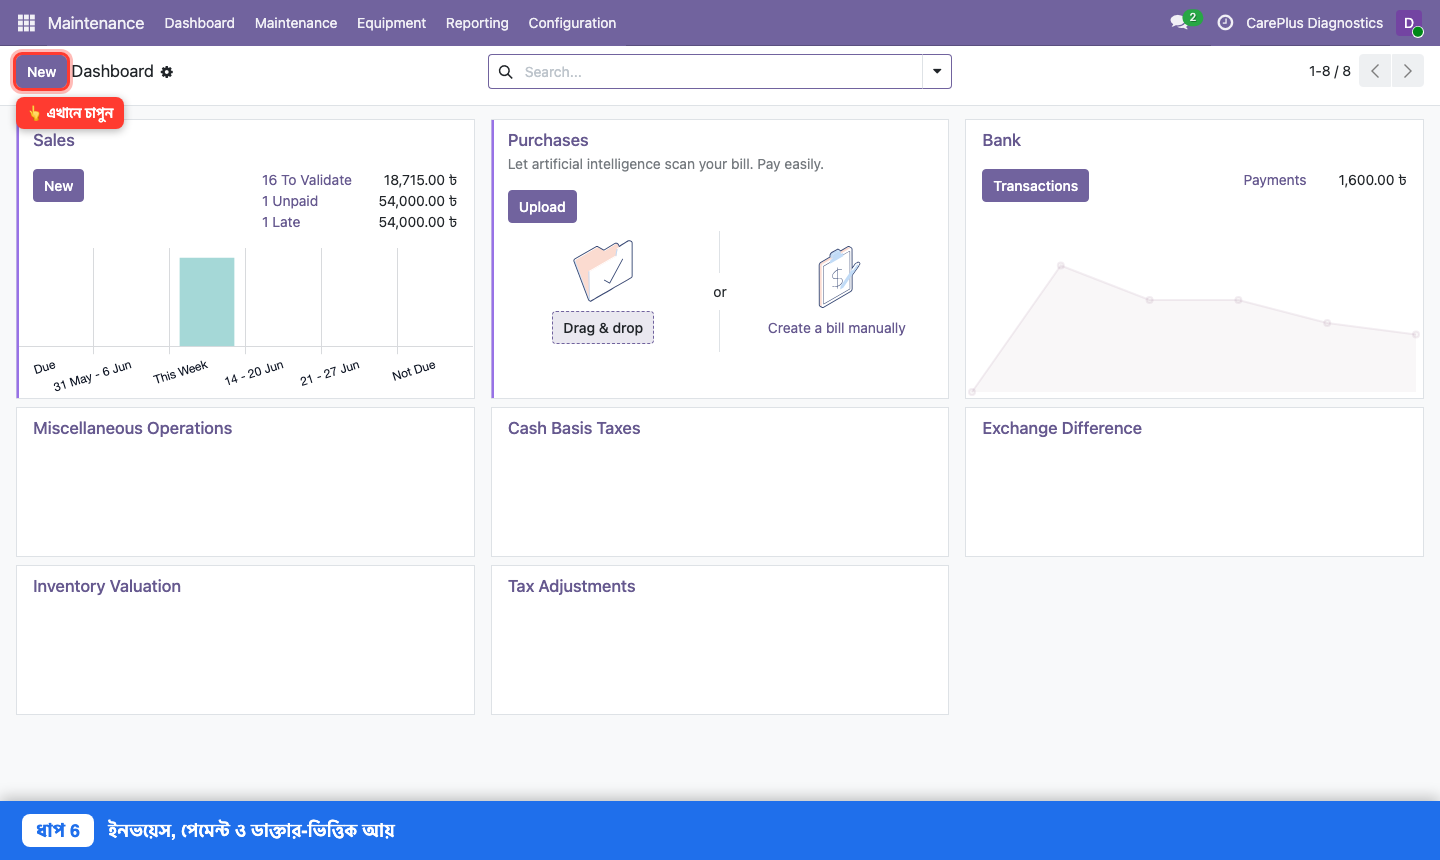Screen dimensions: 1440x860
Task: Click the Maintenance app title
Action: tap(96, 23)
